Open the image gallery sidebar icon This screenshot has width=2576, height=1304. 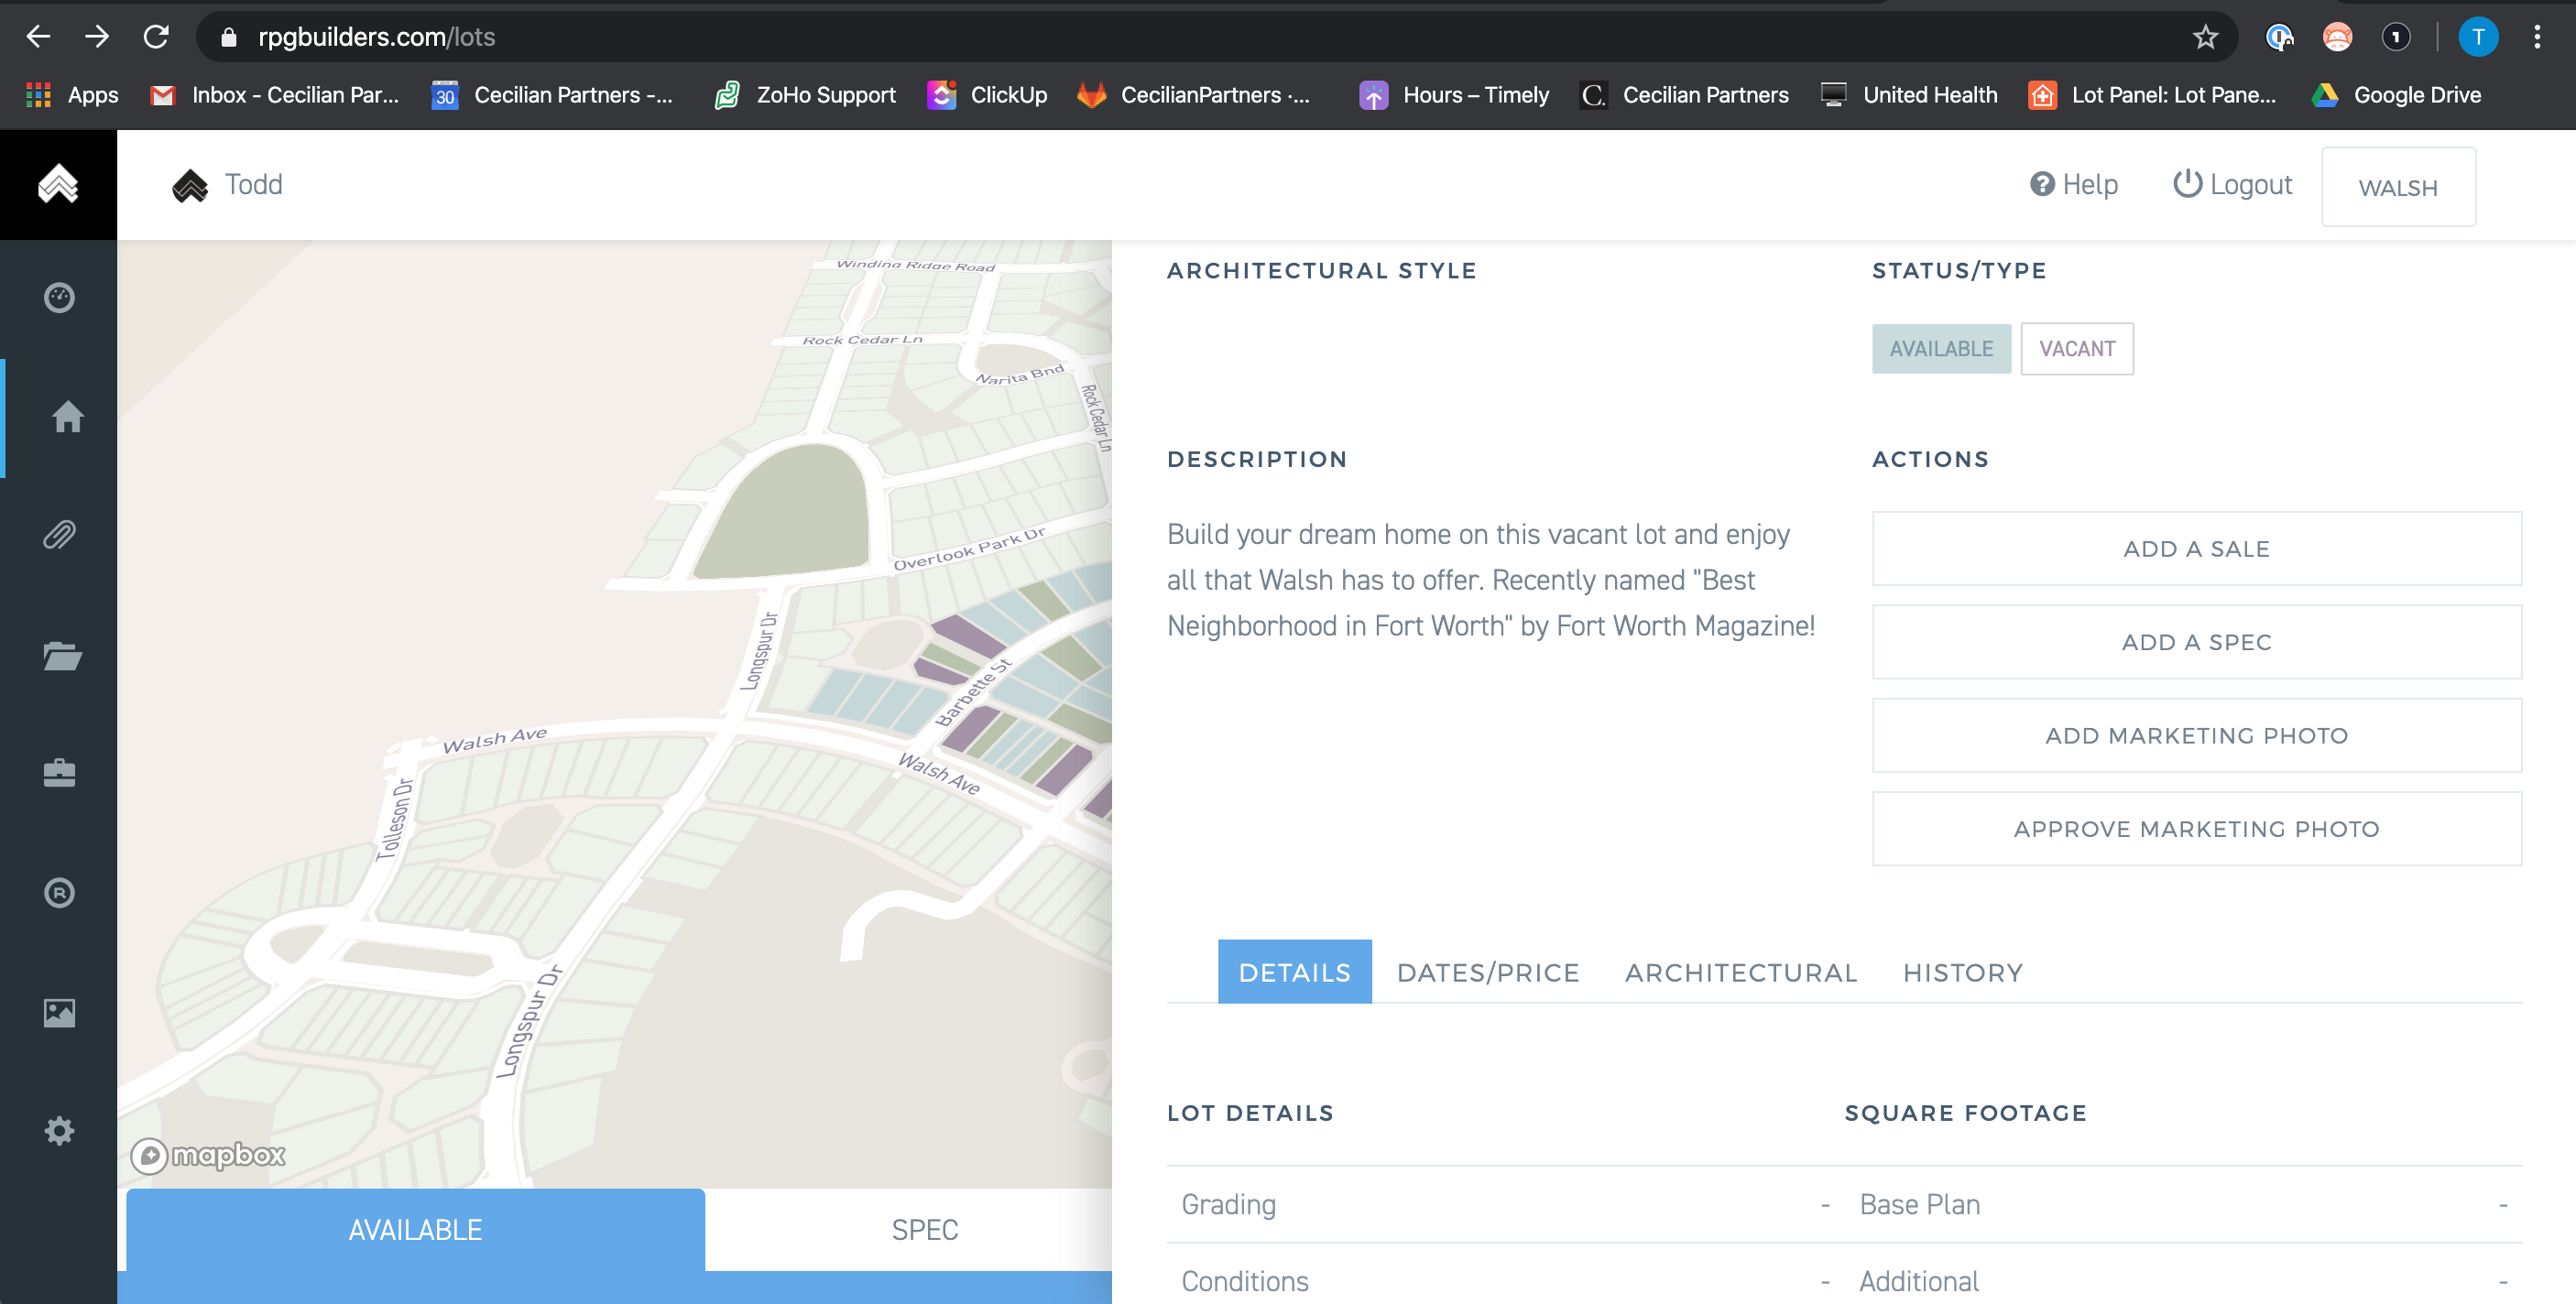pos(59,1012)
